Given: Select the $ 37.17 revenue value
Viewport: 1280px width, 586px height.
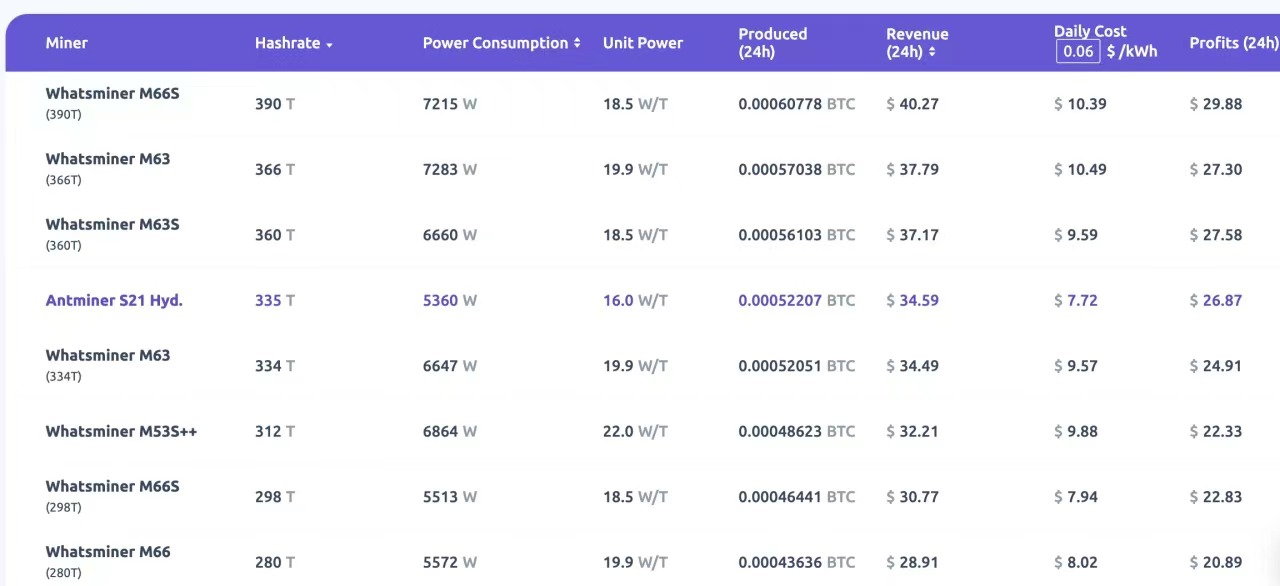Looking at the screenshot, I should 912,235.
